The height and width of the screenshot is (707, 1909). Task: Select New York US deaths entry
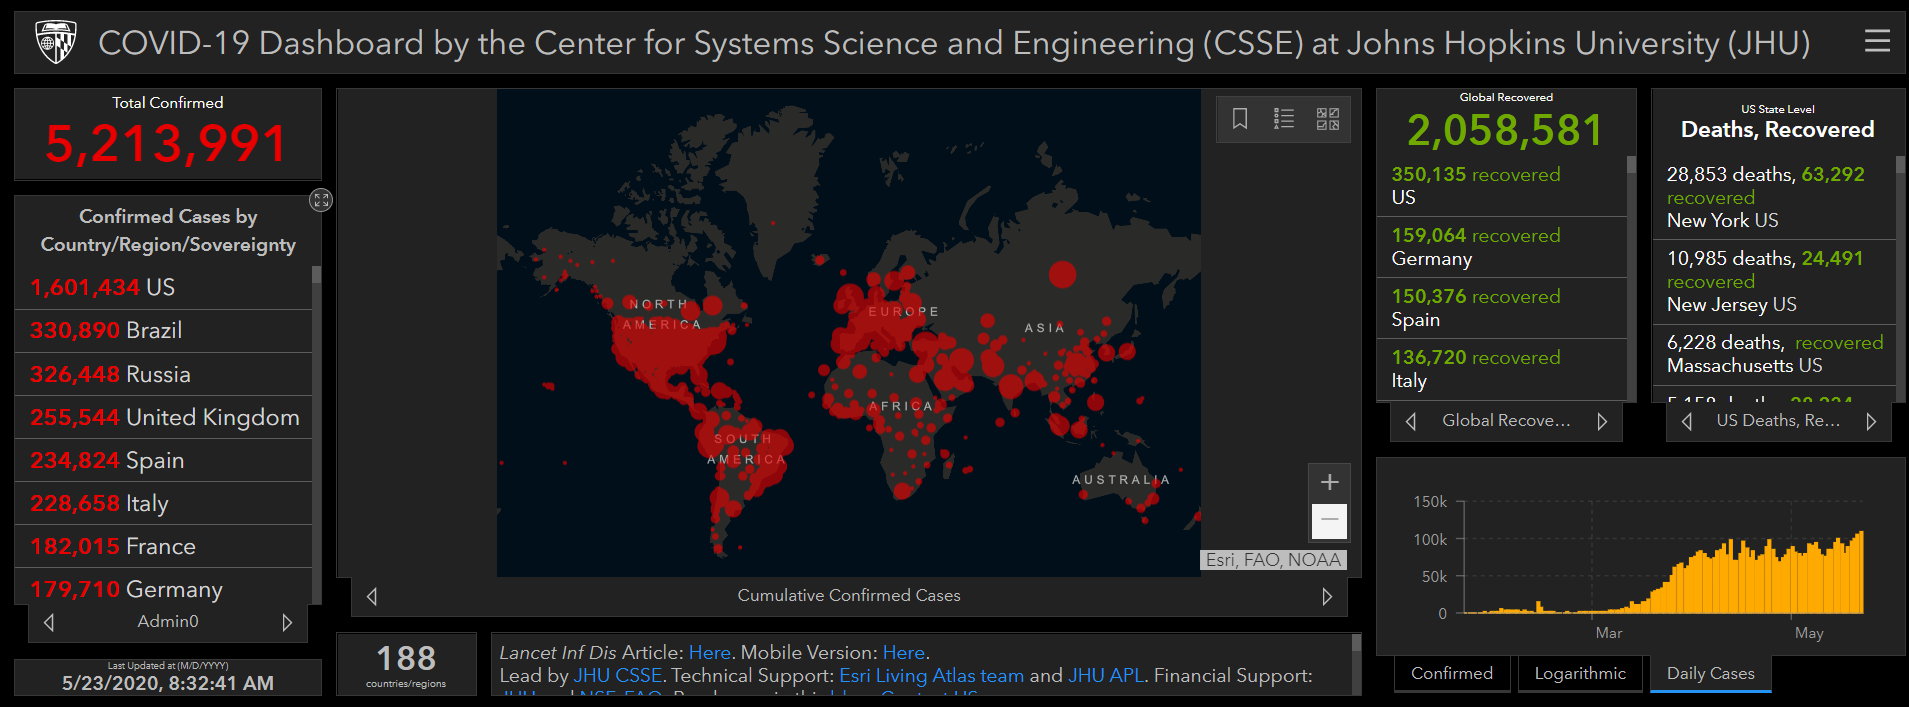click(x=1774, y=197)
